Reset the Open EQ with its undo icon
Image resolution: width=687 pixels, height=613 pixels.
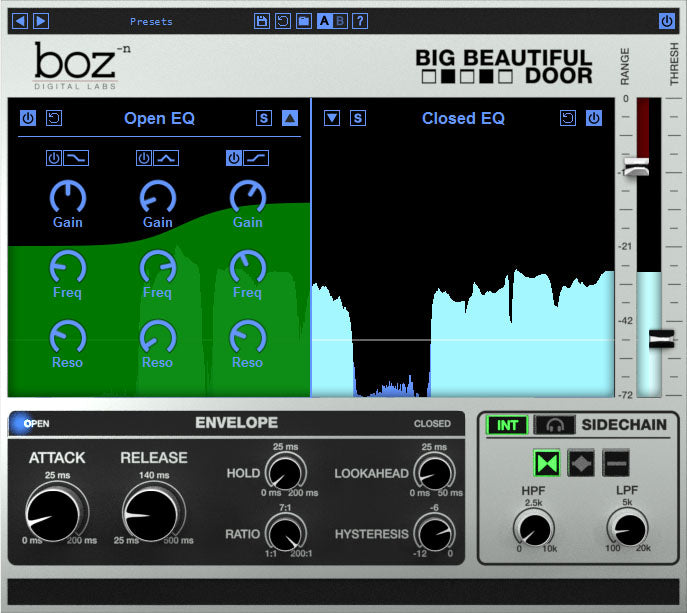point(55,119)
